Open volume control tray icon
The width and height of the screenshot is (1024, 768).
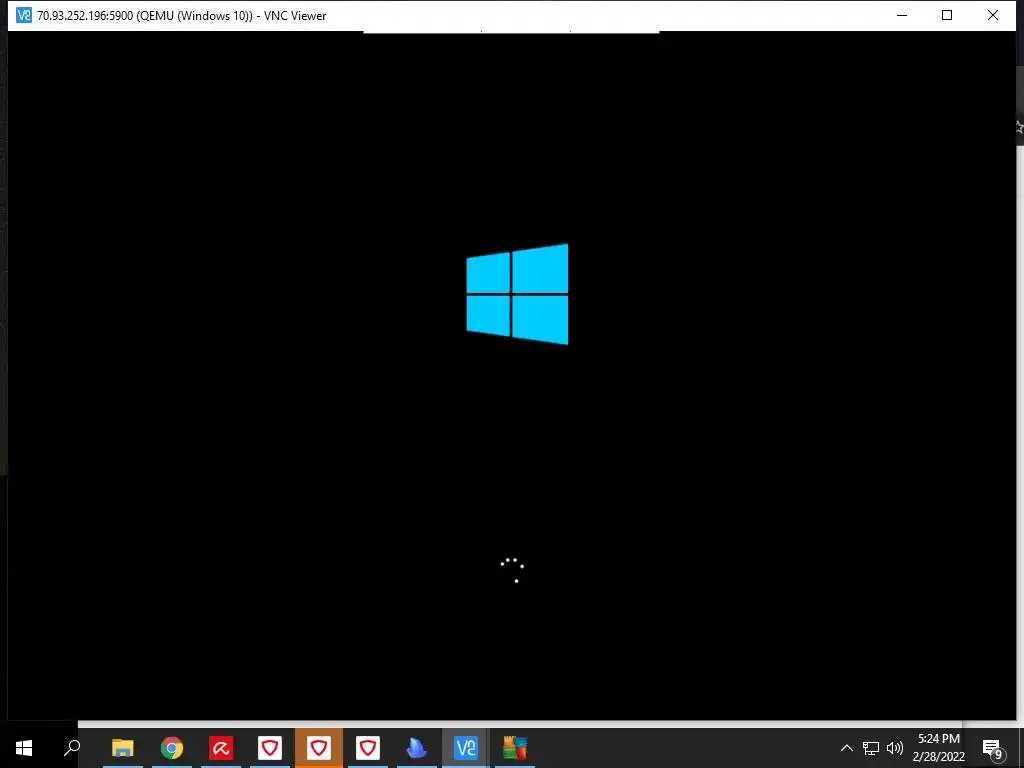pyautogui.click(x=895, y=748)
